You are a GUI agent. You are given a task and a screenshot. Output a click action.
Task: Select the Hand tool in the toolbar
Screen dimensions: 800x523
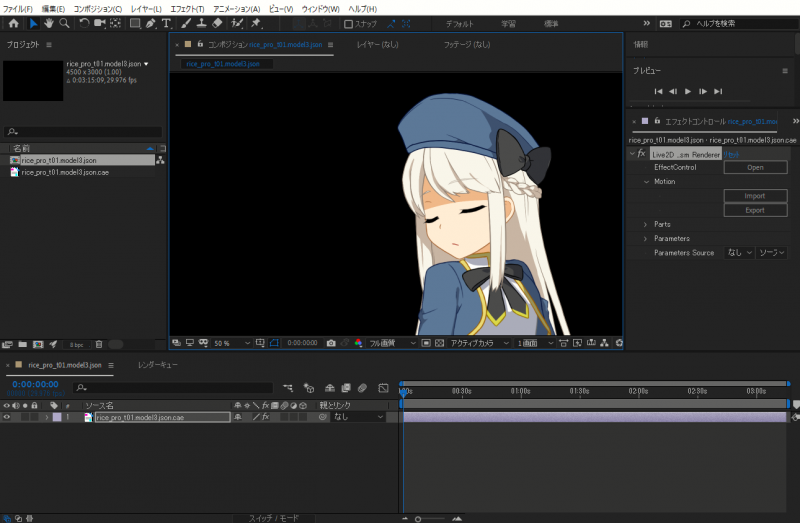(48, 23)
